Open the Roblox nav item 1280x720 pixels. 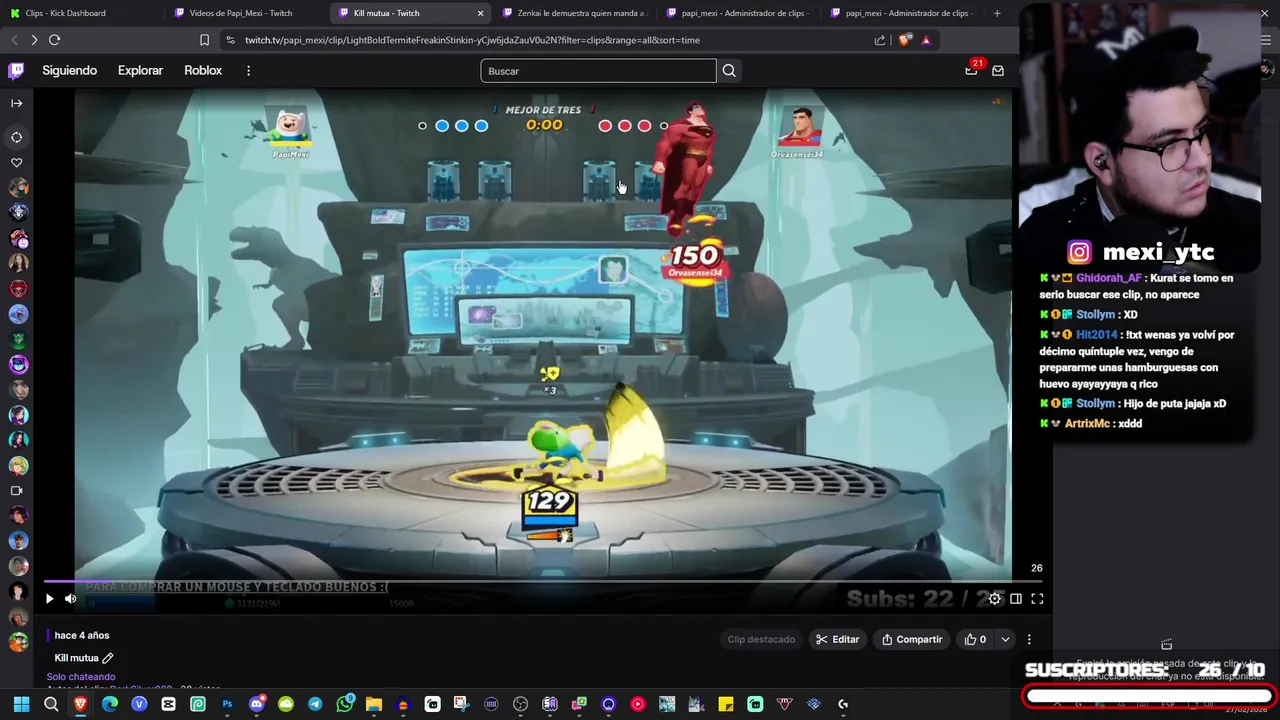pos(203,70)
